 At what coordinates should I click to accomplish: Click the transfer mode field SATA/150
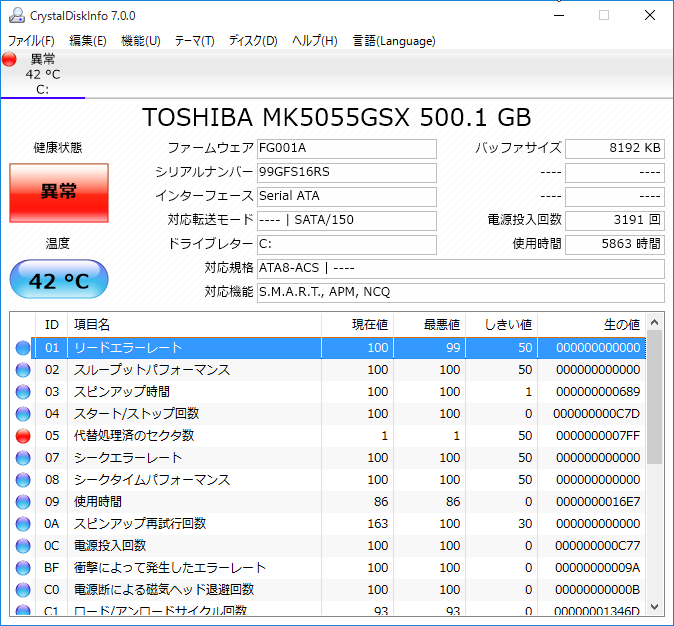(347, 221)
